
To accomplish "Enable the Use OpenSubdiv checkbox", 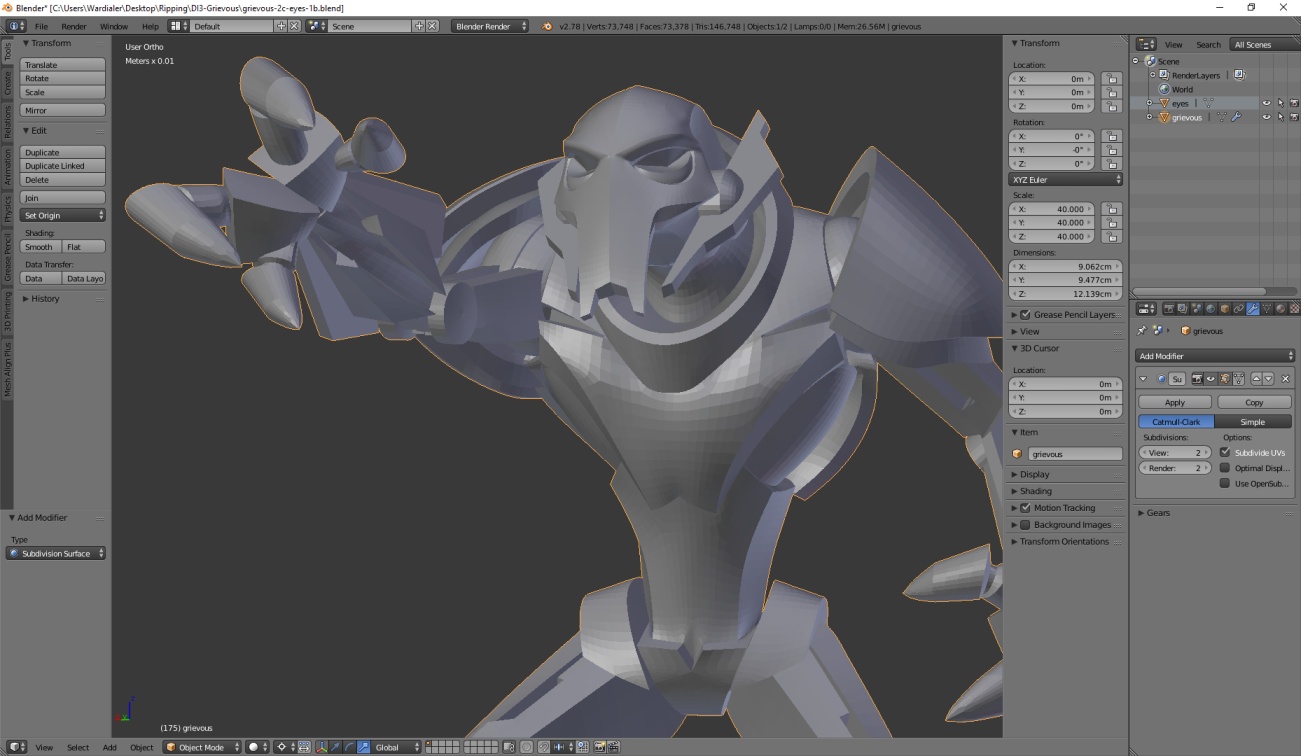I will [1225, 483].
